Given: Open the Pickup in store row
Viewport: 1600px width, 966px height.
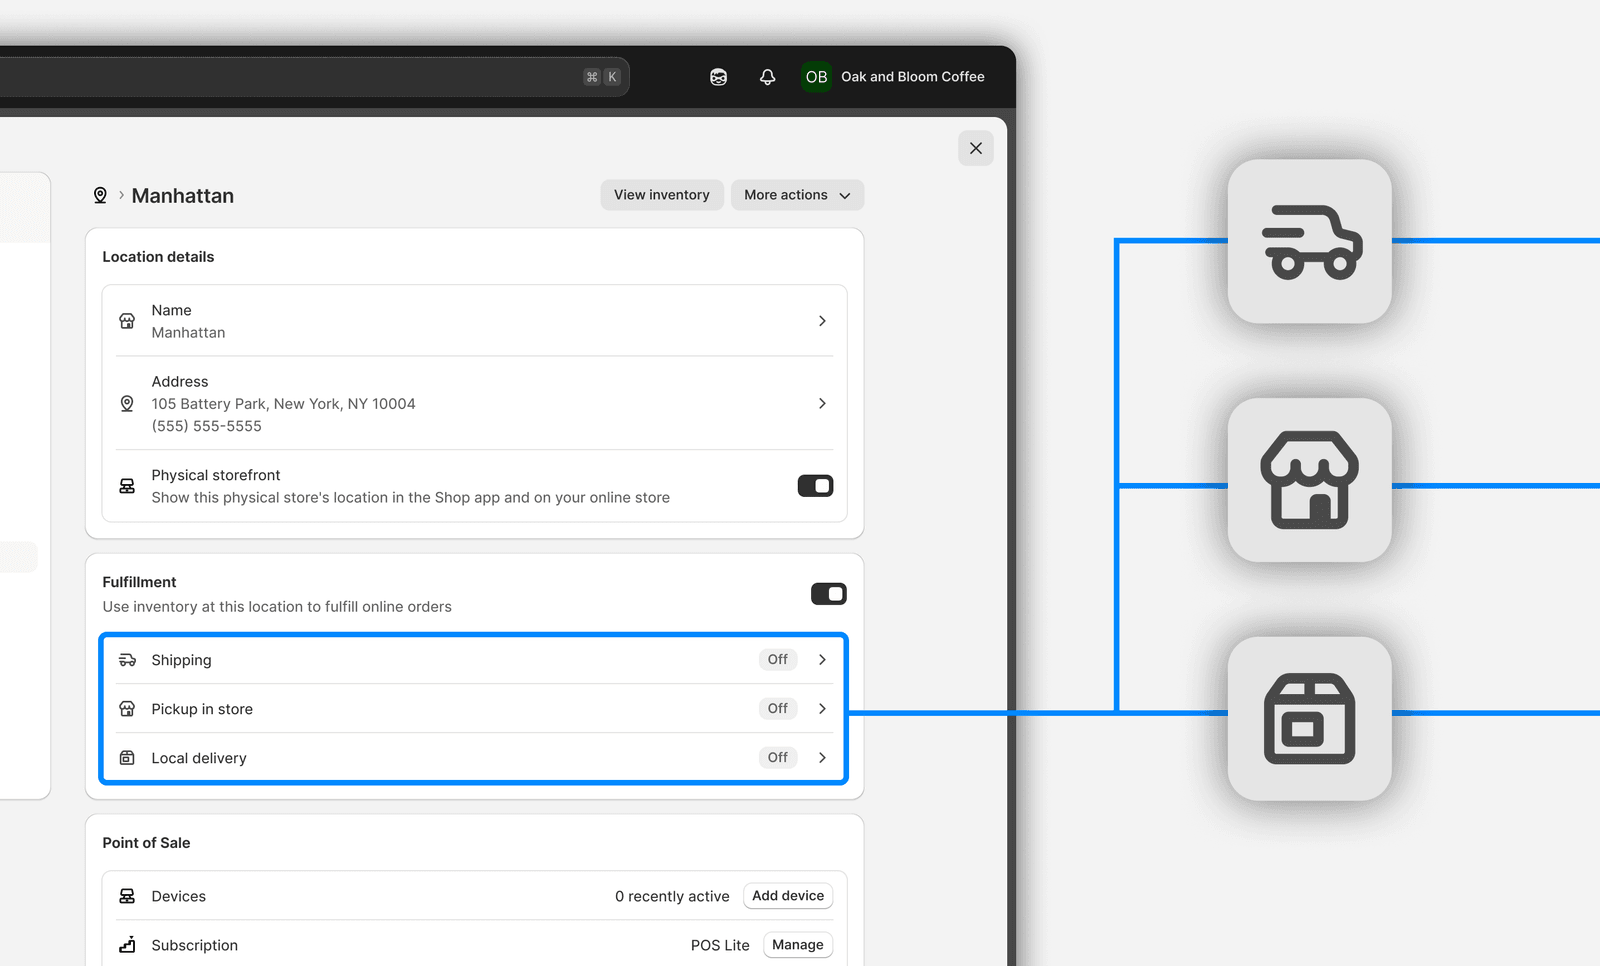Looking at the screenshot, I should 475,709.
